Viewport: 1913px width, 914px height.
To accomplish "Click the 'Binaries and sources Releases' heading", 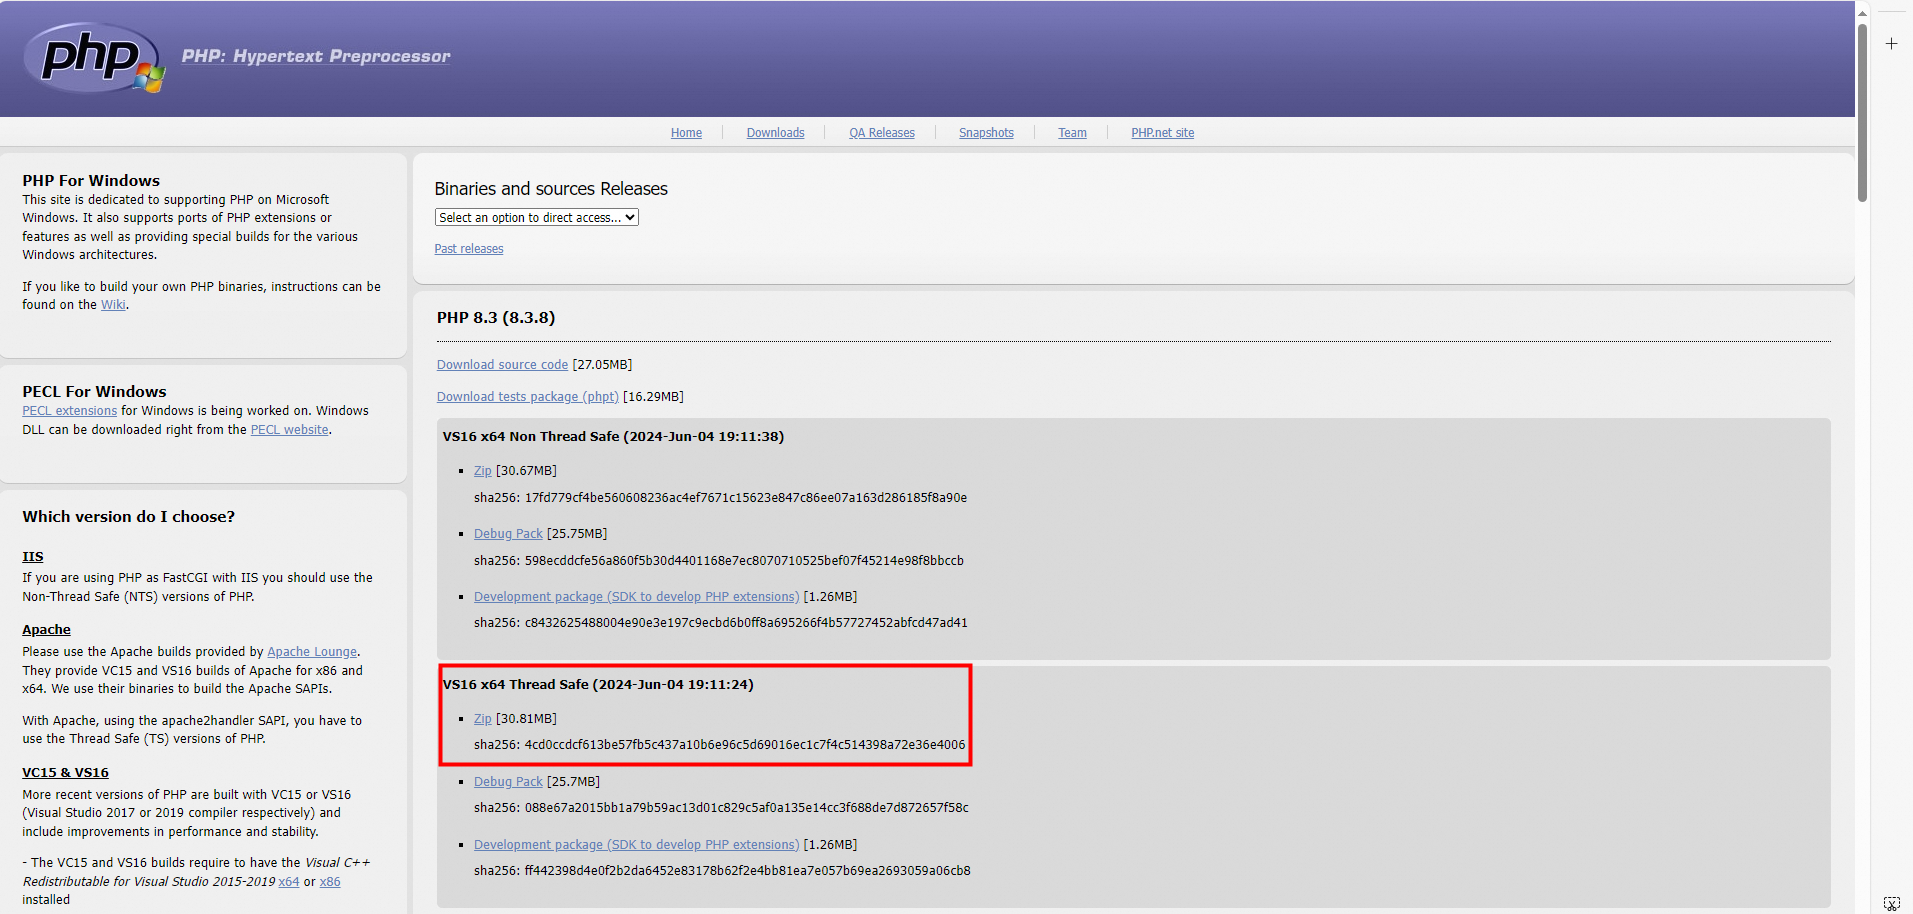I will click(551, 189).
